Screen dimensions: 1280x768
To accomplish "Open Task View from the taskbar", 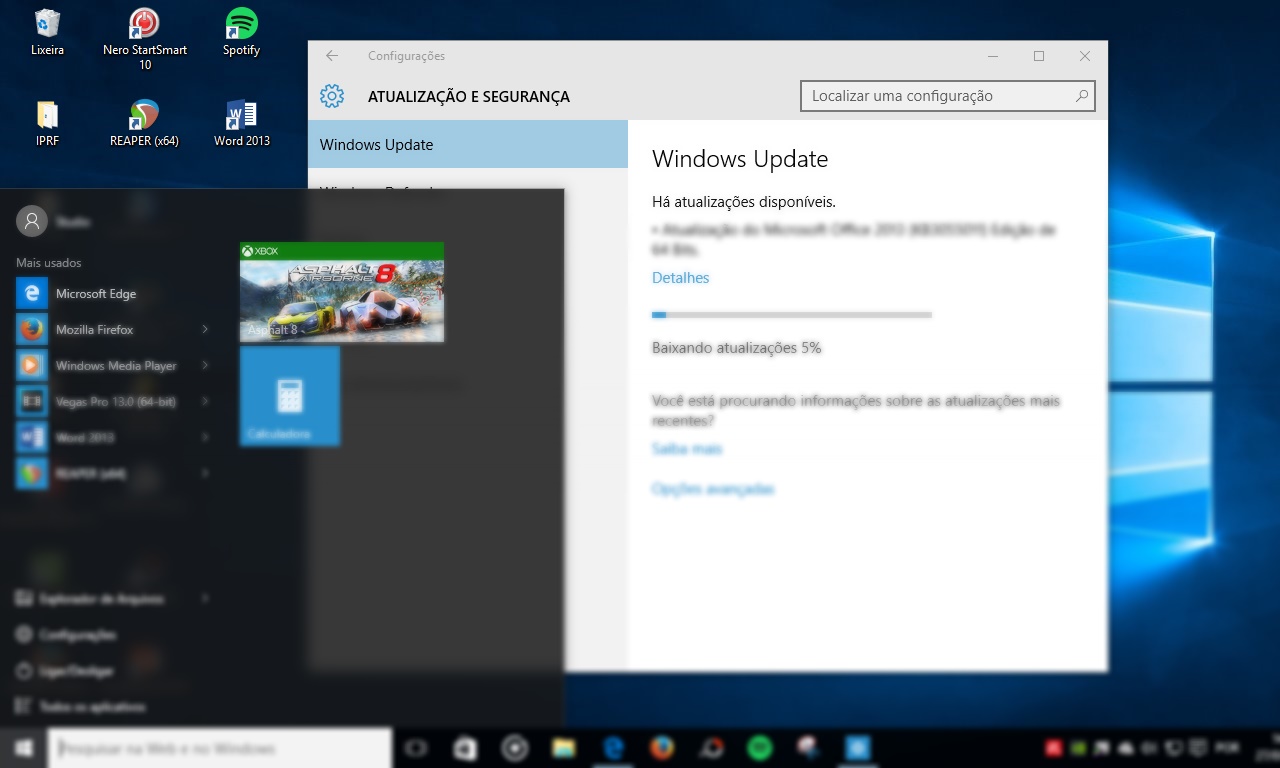I will [x=415, y=748].
